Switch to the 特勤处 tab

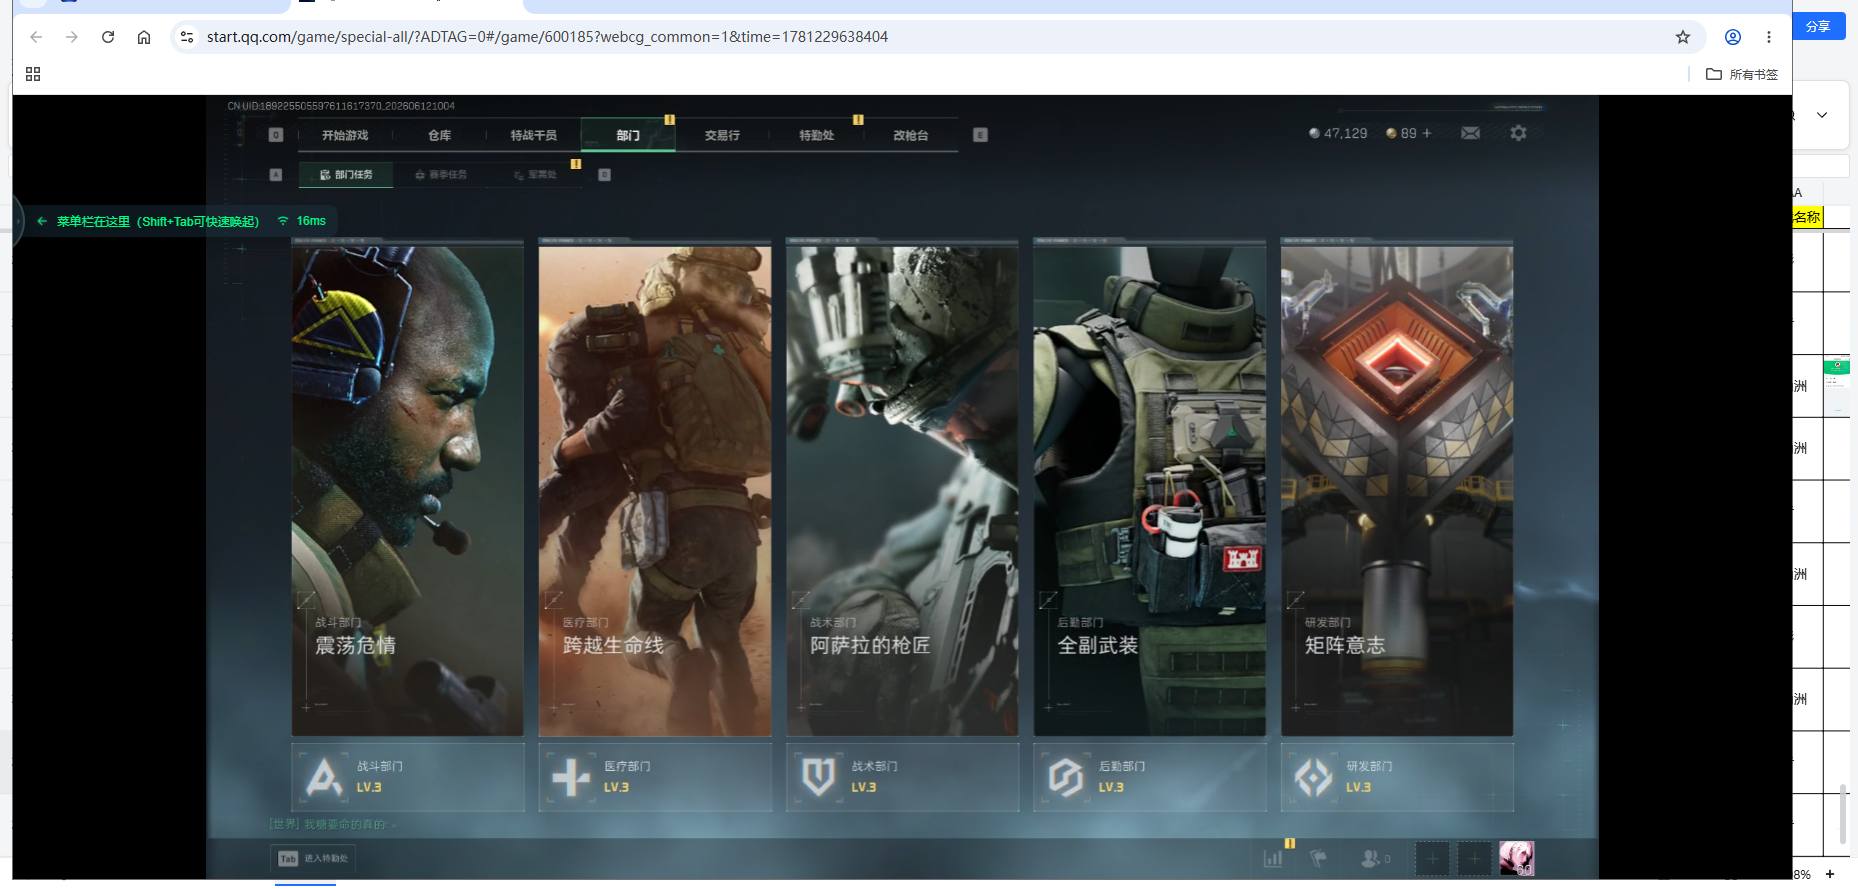[x=816, y=135]
